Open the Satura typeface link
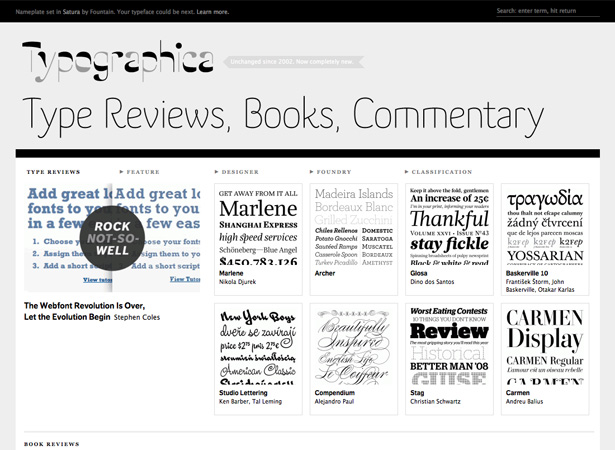This screenshot has width=615, height=450. (x=71, y=12)
